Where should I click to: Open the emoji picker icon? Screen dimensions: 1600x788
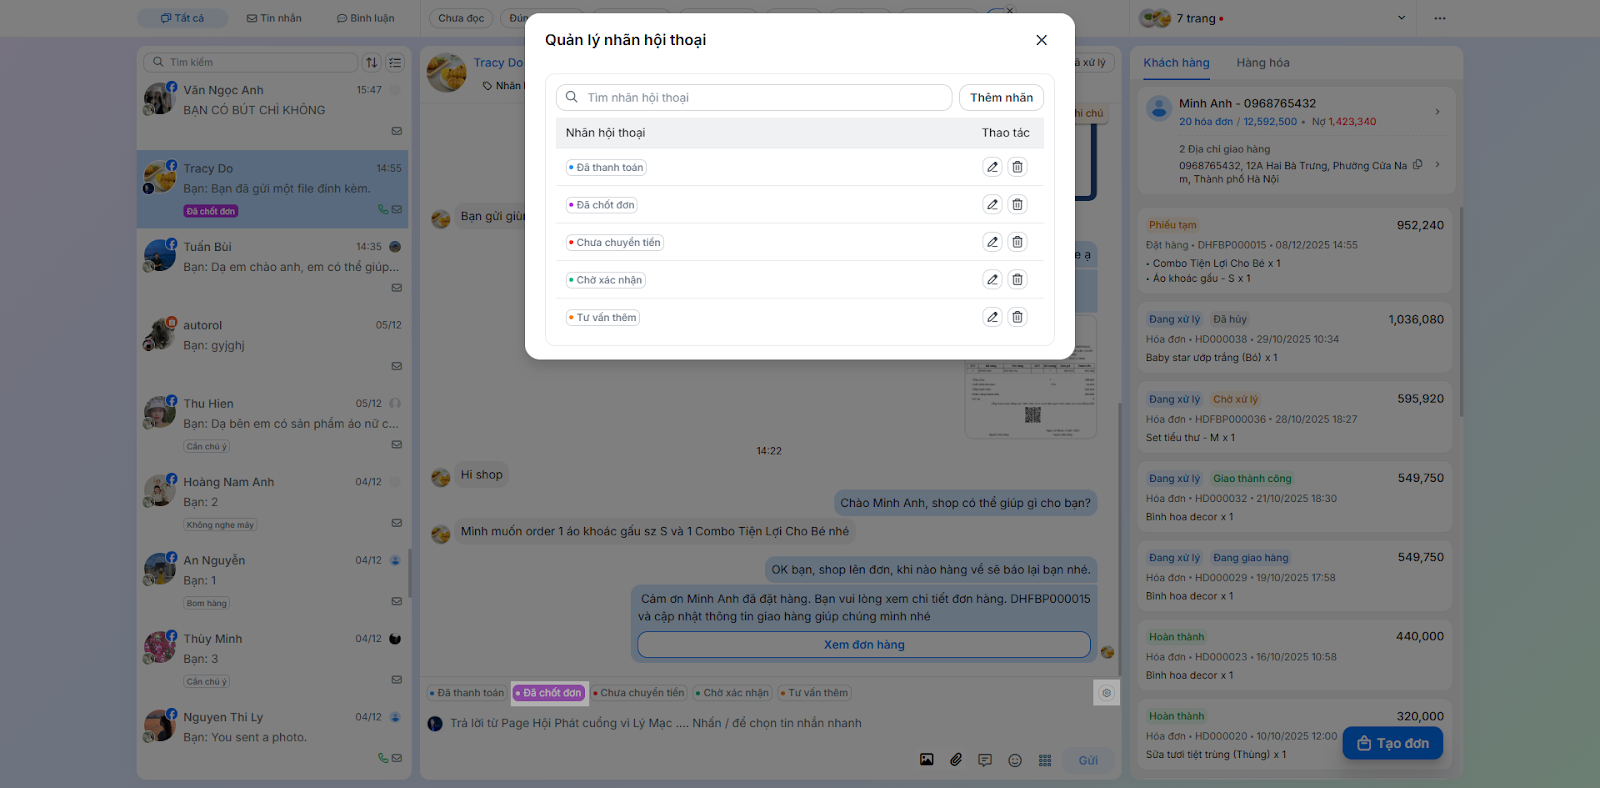point(1015,760)
